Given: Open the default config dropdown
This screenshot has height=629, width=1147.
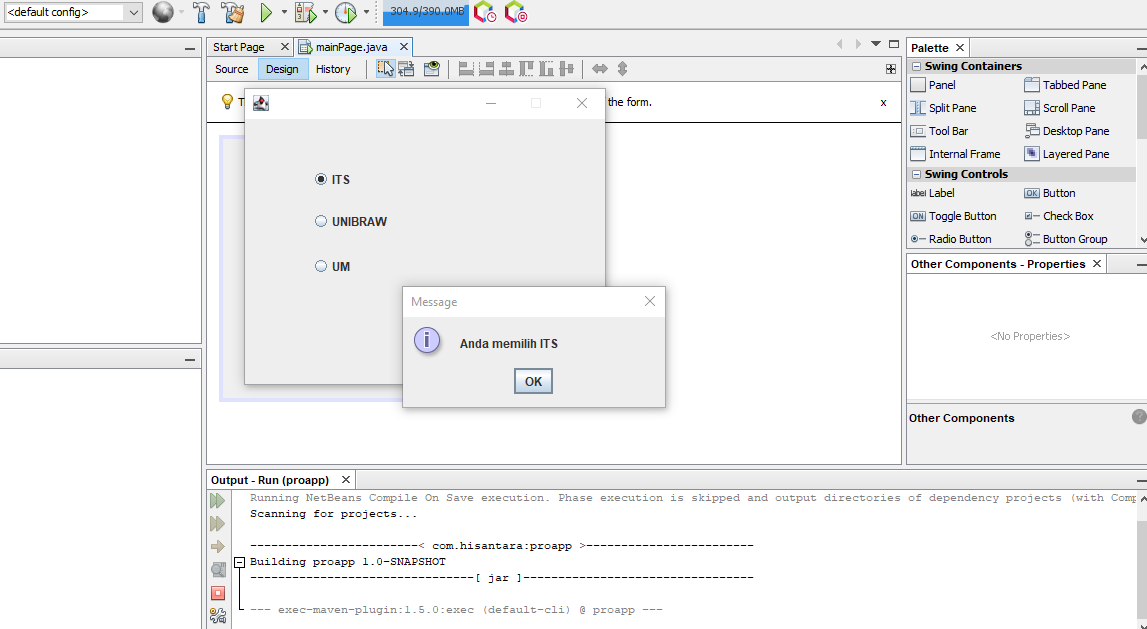Looking at the screenshot, I should (134, 13).
